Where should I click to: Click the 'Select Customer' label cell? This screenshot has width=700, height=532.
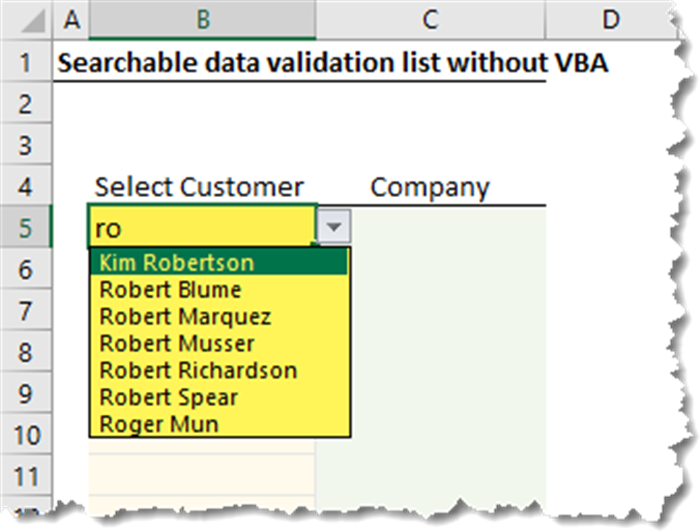(200, 187)
